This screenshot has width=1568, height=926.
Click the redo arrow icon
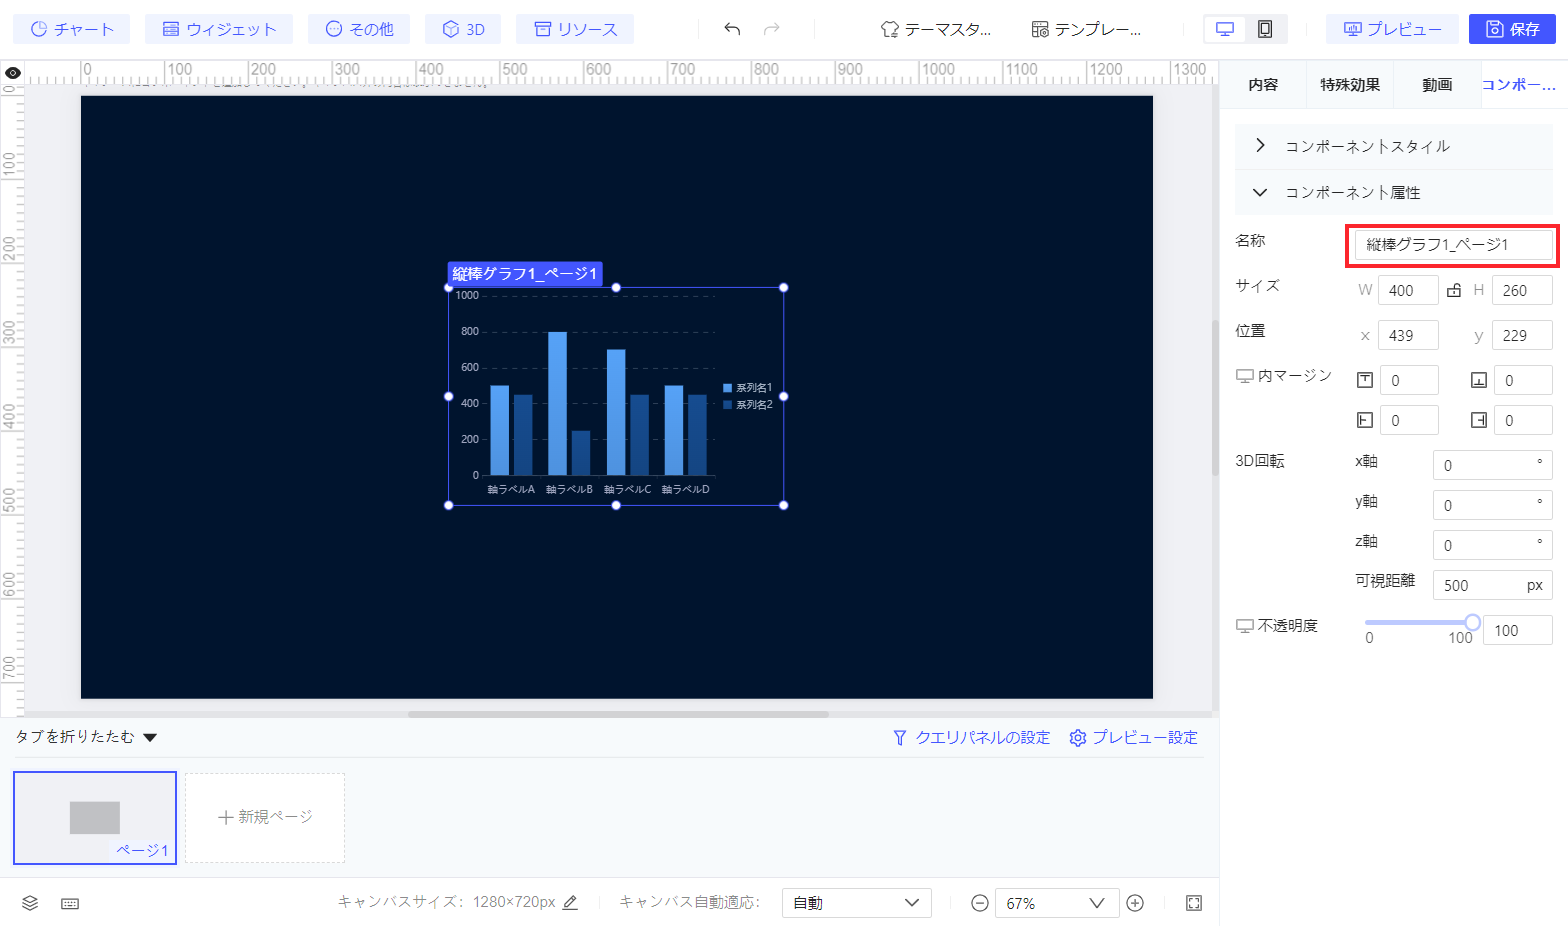point(771,29)
